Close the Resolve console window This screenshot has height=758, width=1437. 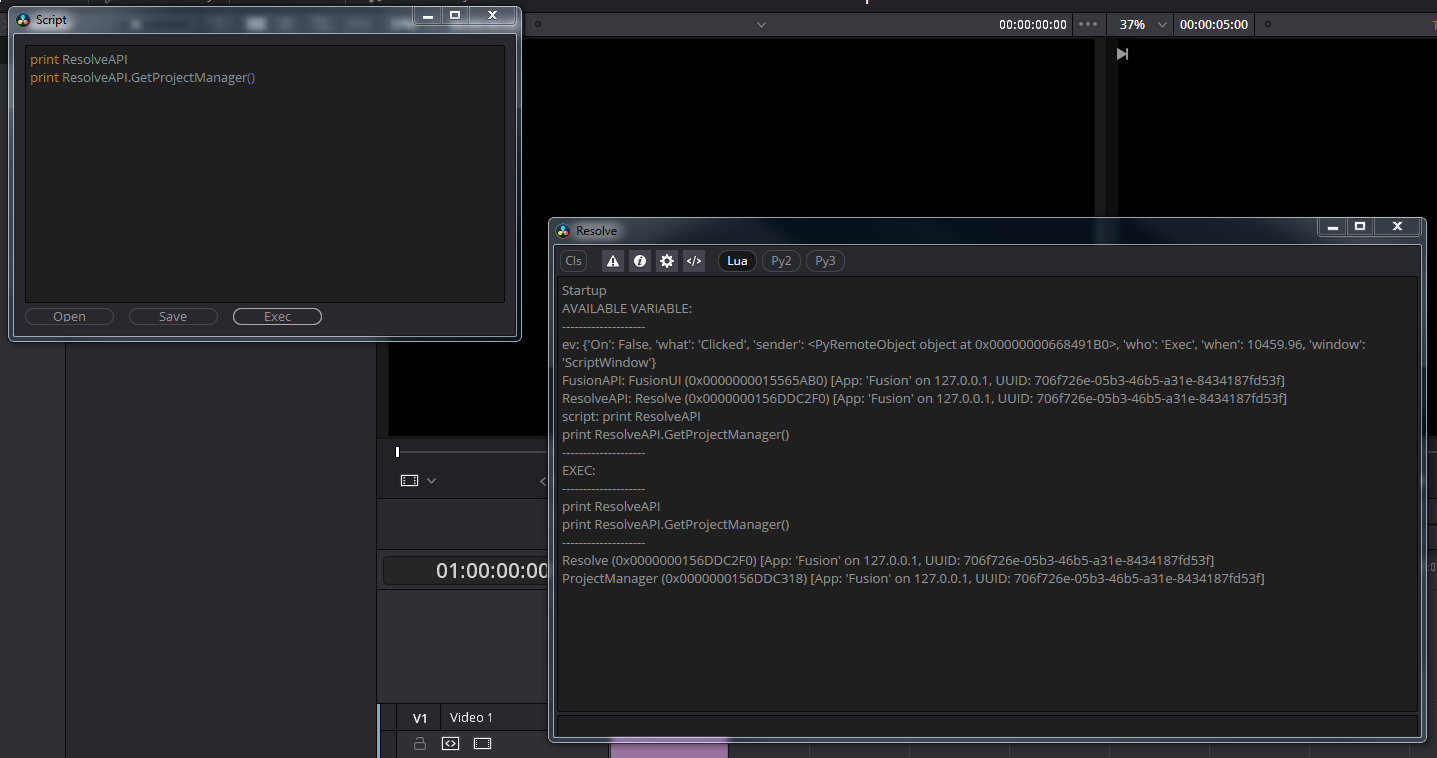[1398, 227]
